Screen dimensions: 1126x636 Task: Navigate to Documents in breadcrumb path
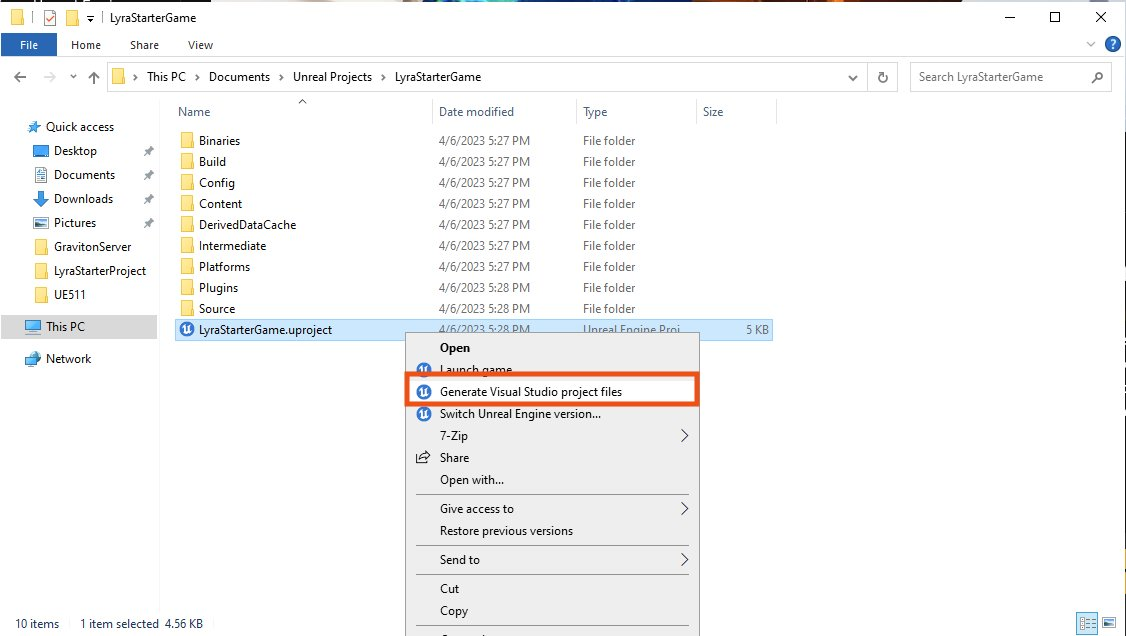pyautogui.click(x=239, y=77)
